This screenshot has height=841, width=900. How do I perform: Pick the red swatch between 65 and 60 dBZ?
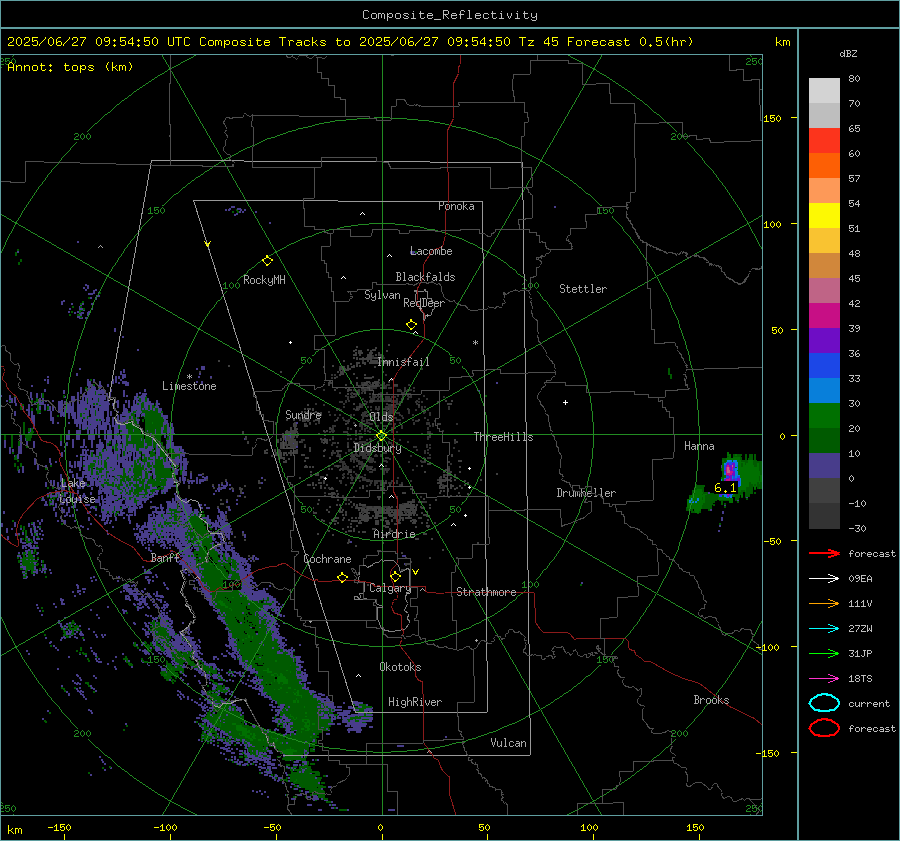(x=824, y=141)
